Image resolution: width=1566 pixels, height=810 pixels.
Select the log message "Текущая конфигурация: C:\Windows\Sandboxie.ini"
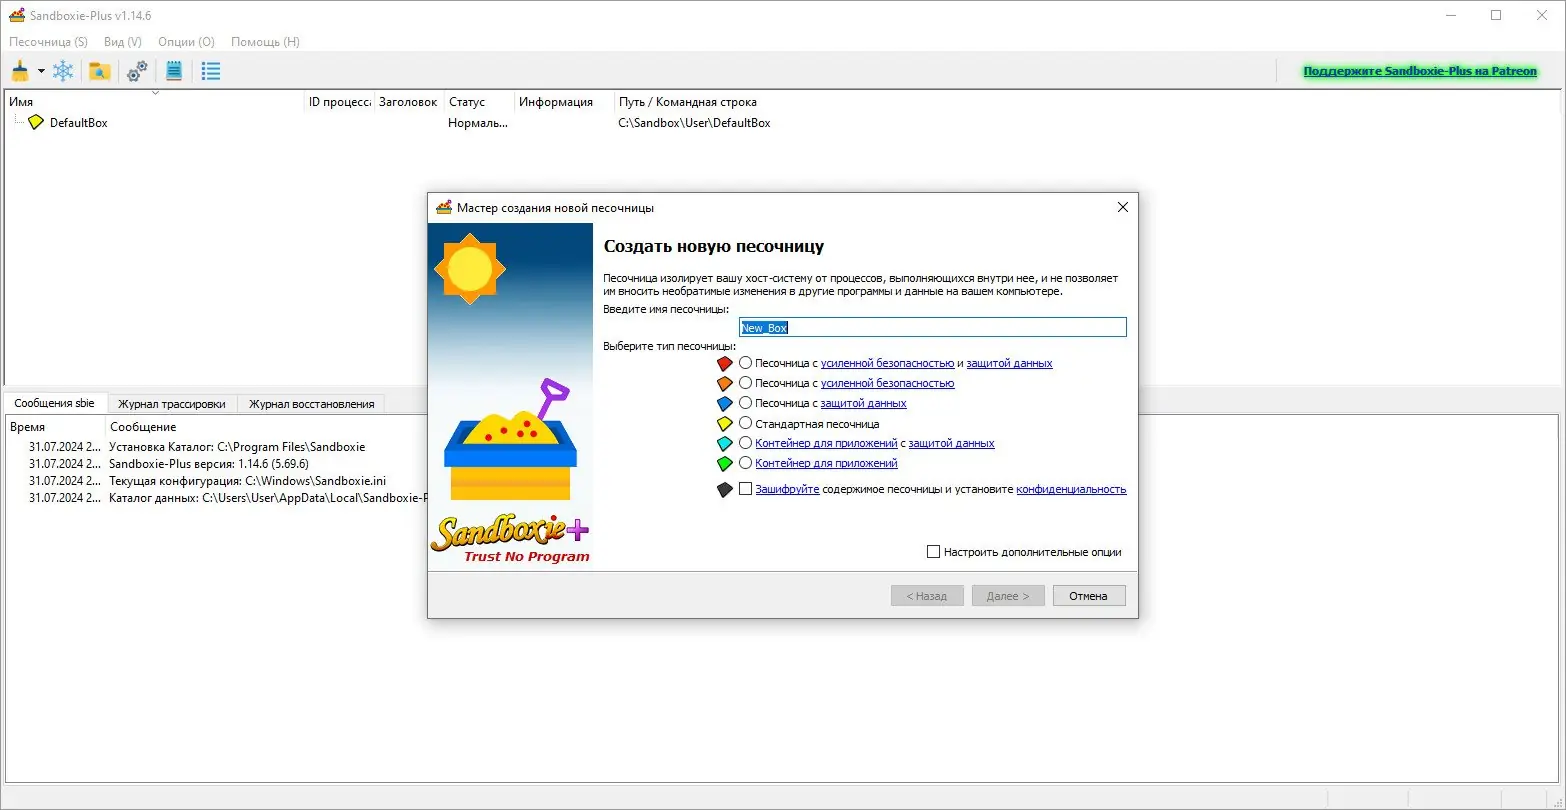pos(247,480)
